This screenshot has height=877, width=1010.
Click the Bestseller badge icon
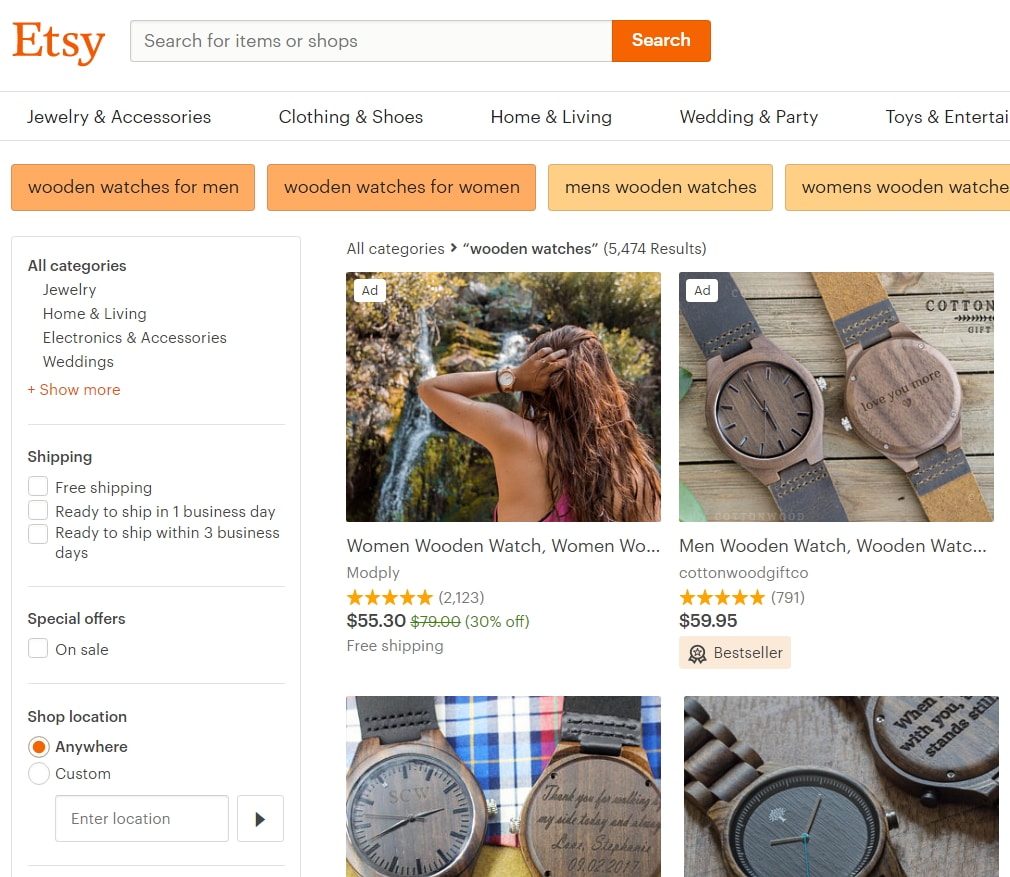coord(697,654)
